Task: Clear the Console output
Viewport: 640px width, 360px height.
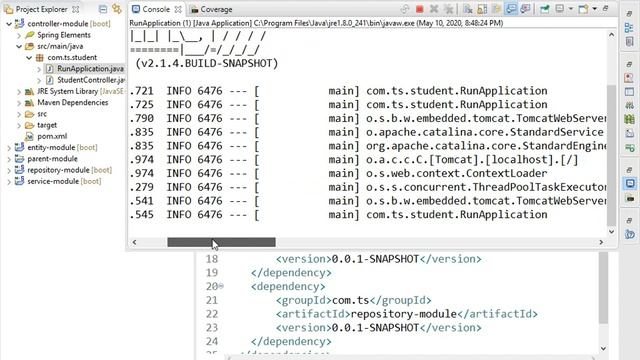Action: [x=468, y=9]
